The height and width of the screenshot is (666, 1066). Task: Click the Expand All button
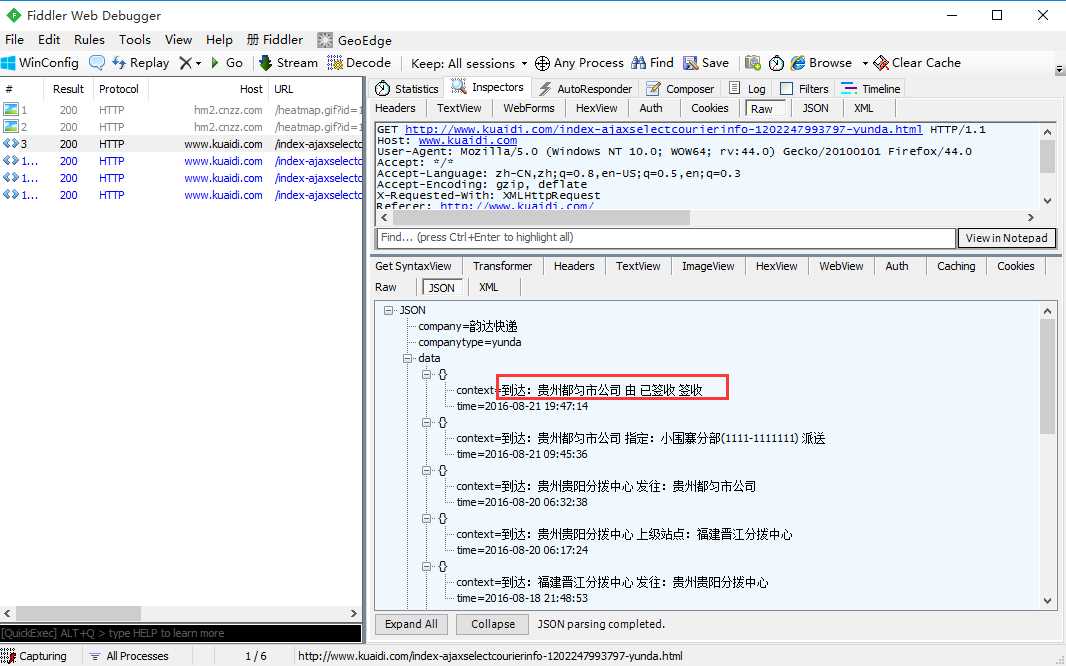tap(411, 624)
